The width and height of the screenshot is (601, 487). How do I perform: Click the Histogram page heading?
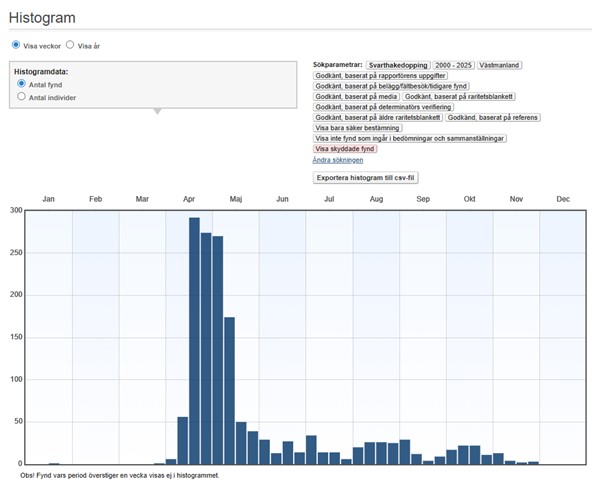[42, 18]
